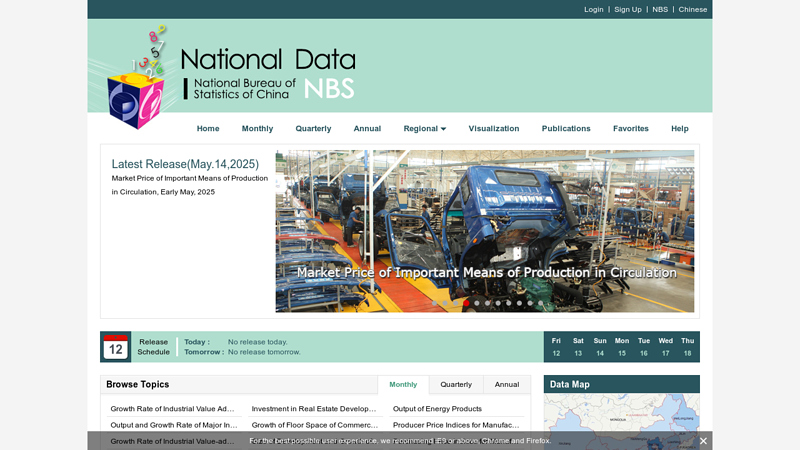Select the Monthly tab in Browse Topics
Viewport: 800px width, 450px height.
(x=403, y=385)
